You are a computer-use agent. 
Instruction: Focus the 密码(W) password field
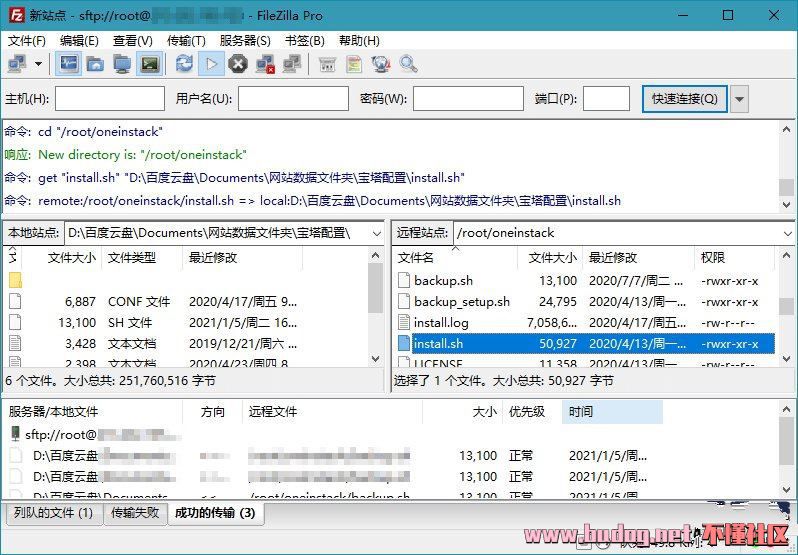[468, 98]
